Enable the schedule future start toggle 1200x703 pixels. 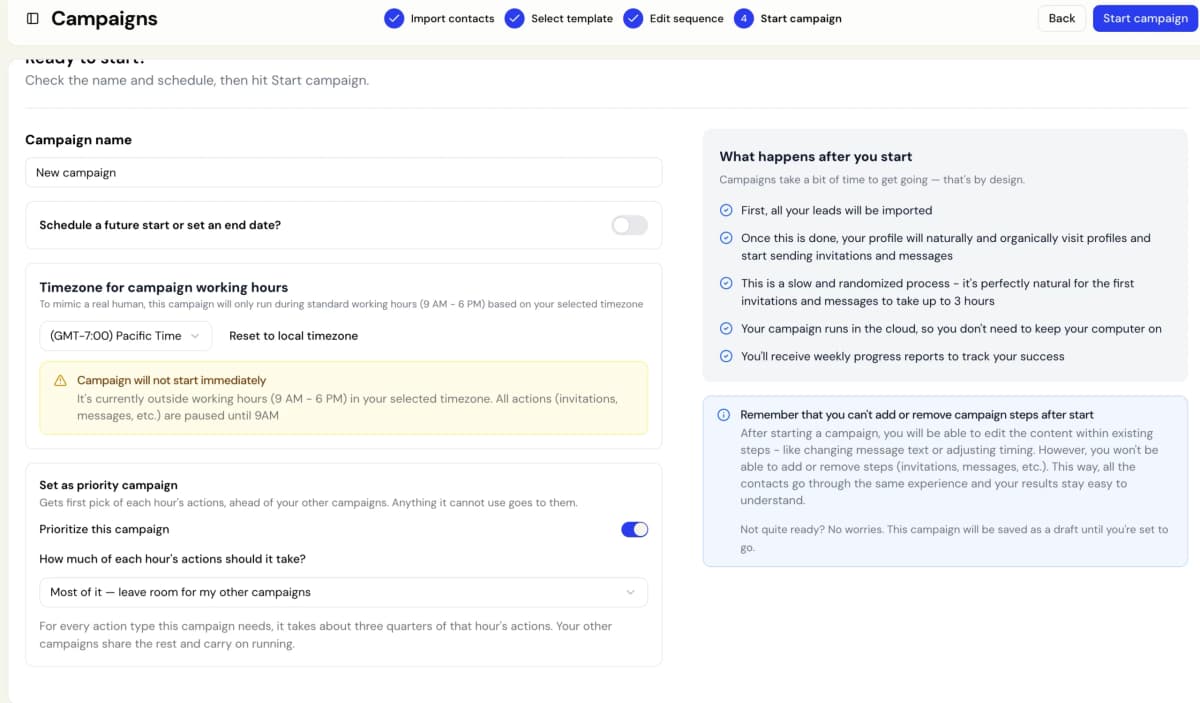pos(630,225)
